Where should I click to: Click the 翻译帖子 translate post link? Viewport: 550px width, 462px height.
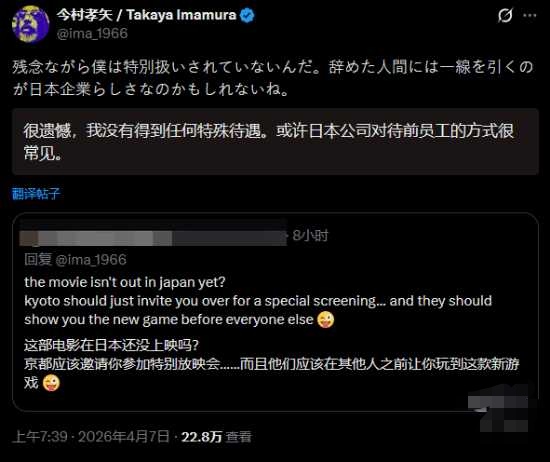point(36,194)
